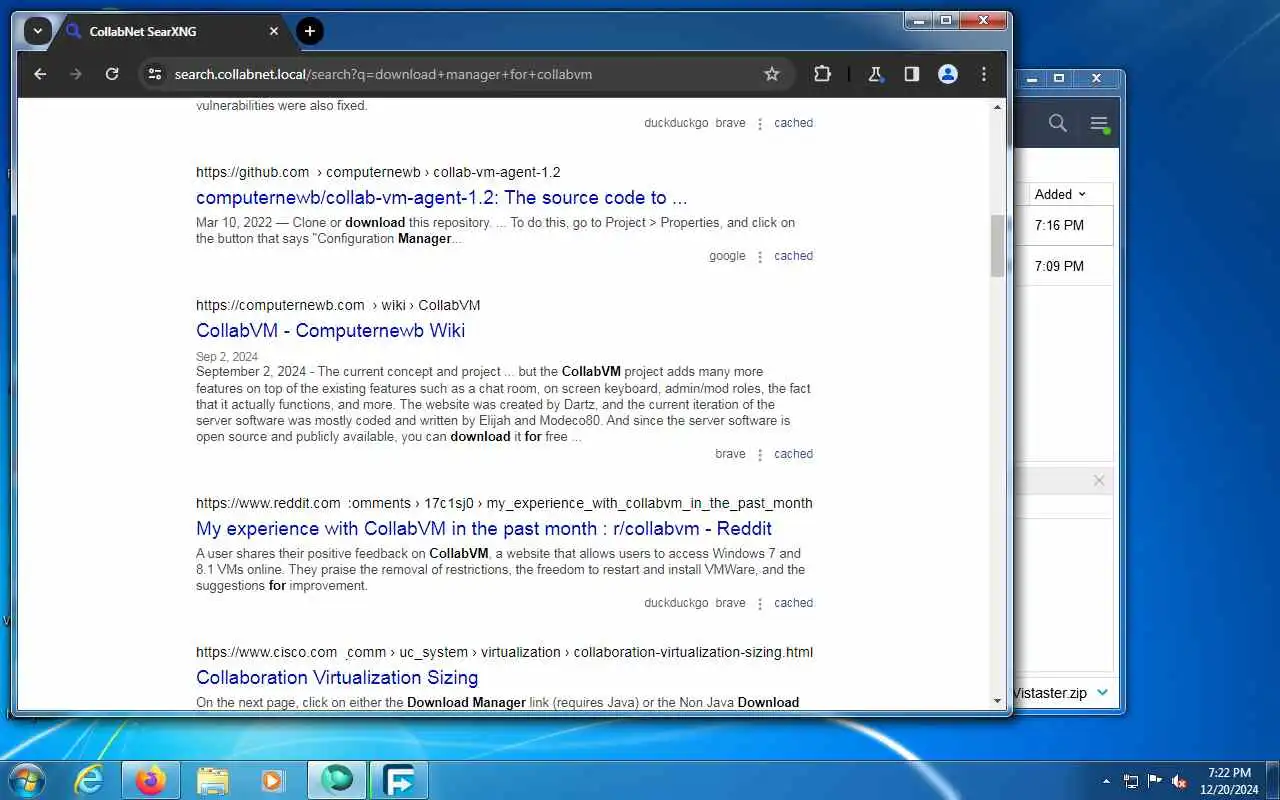The height and width of the screenshot is (800, 1280).
Task: Open a new browser tab
Action: pyautogui.click(x=310, y=31)
